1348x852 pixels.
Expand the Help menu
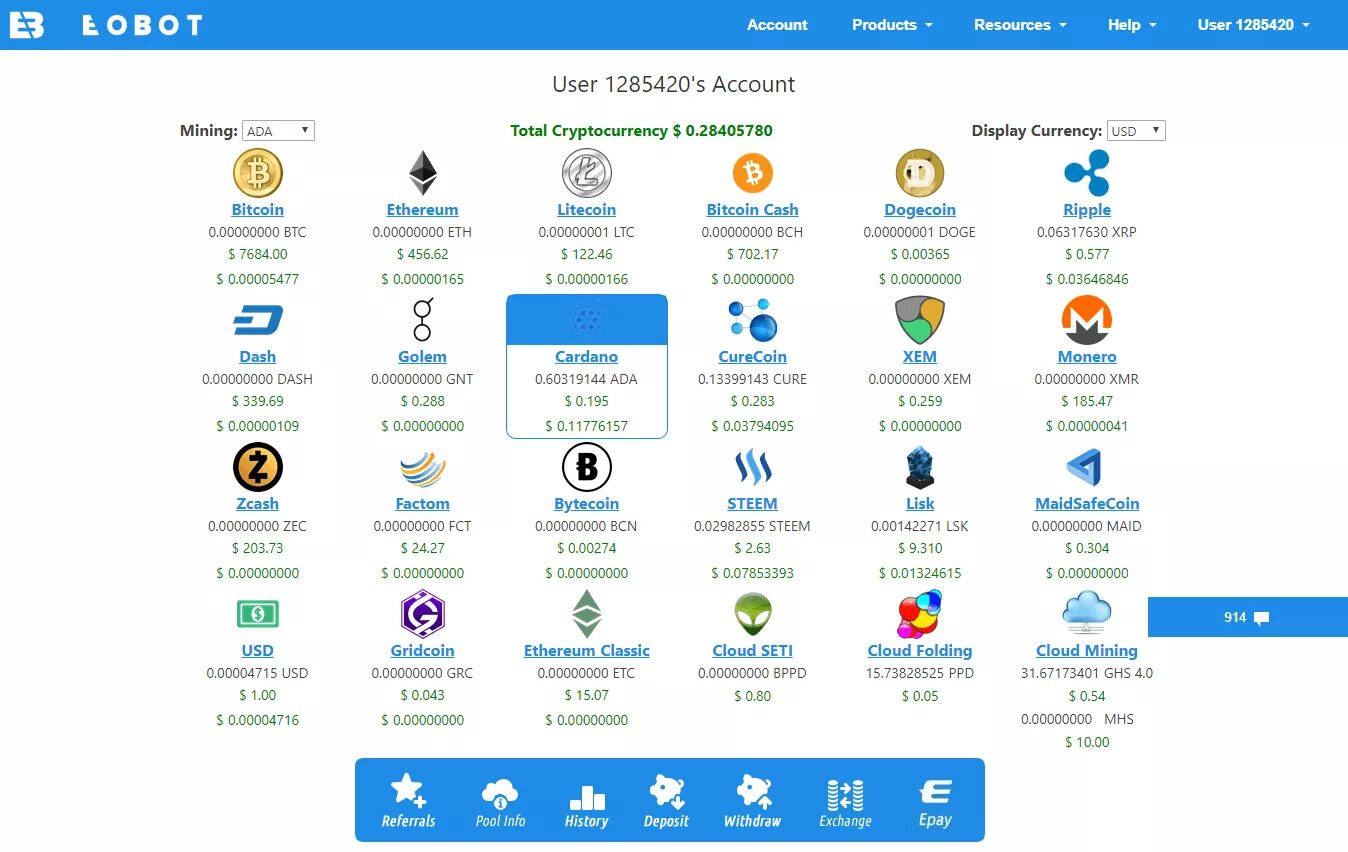(x=1132, y=25)
